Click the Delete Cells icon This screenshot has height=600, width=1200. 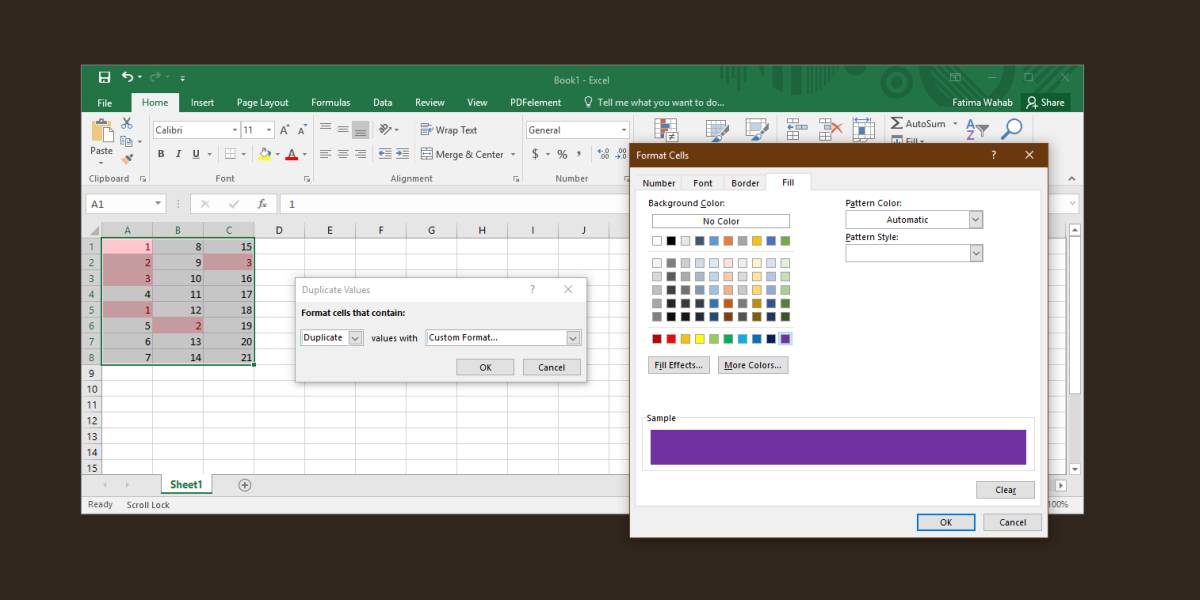click(x=830, y=129)
